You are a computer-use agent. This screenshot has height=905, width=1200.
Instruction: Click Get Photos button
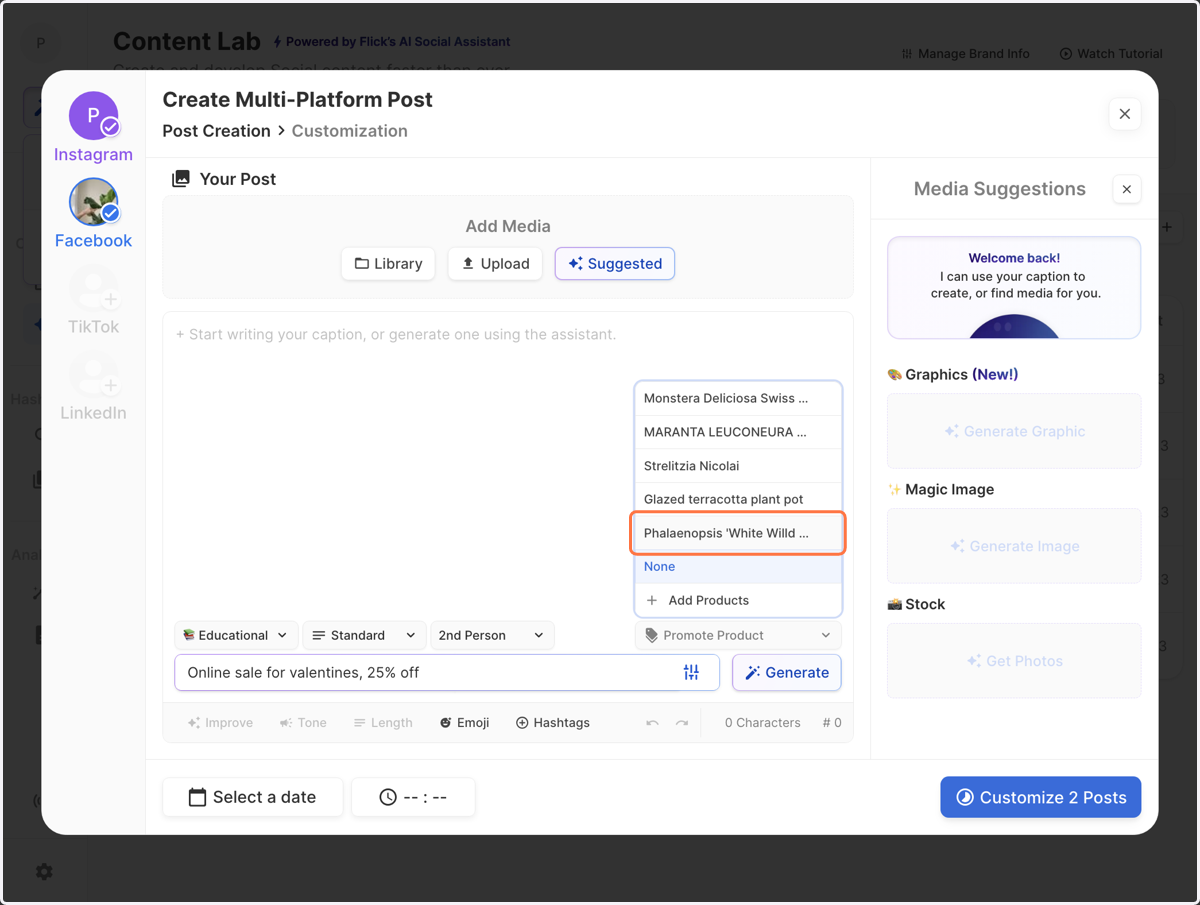[1014, 661]
